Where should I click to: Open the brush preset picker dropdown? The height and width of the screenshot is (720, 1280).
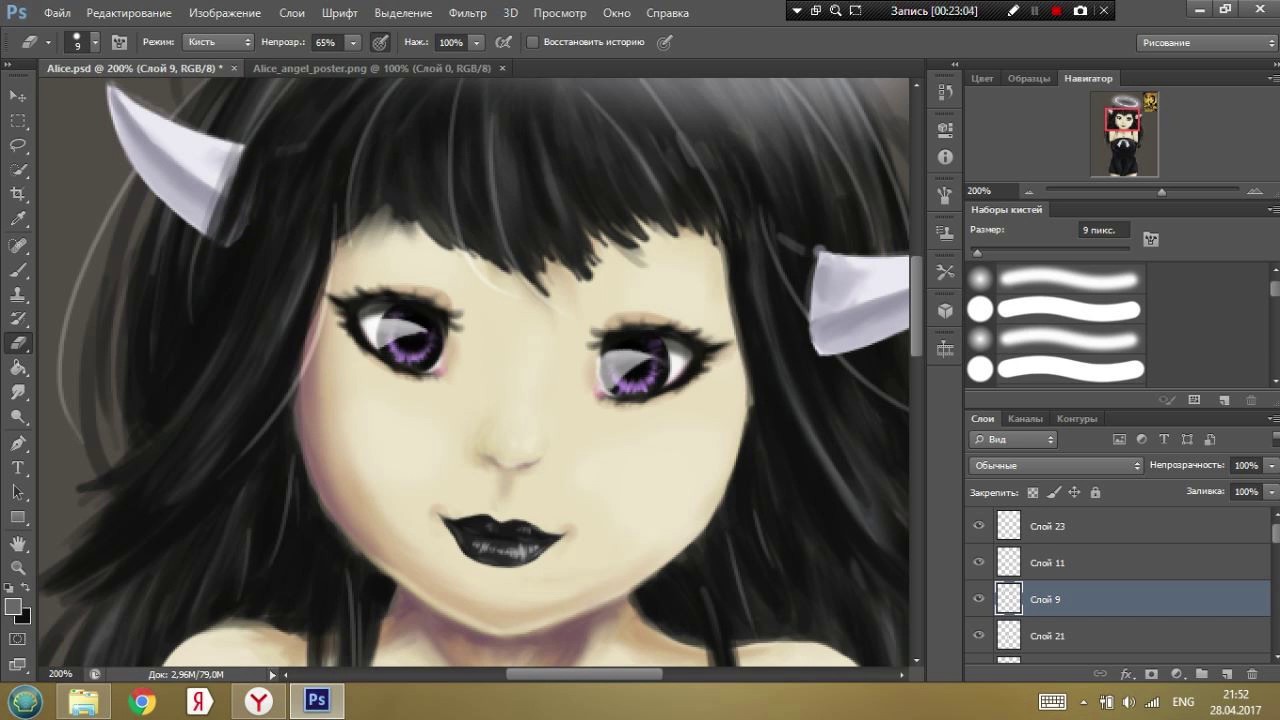[95, 42]
